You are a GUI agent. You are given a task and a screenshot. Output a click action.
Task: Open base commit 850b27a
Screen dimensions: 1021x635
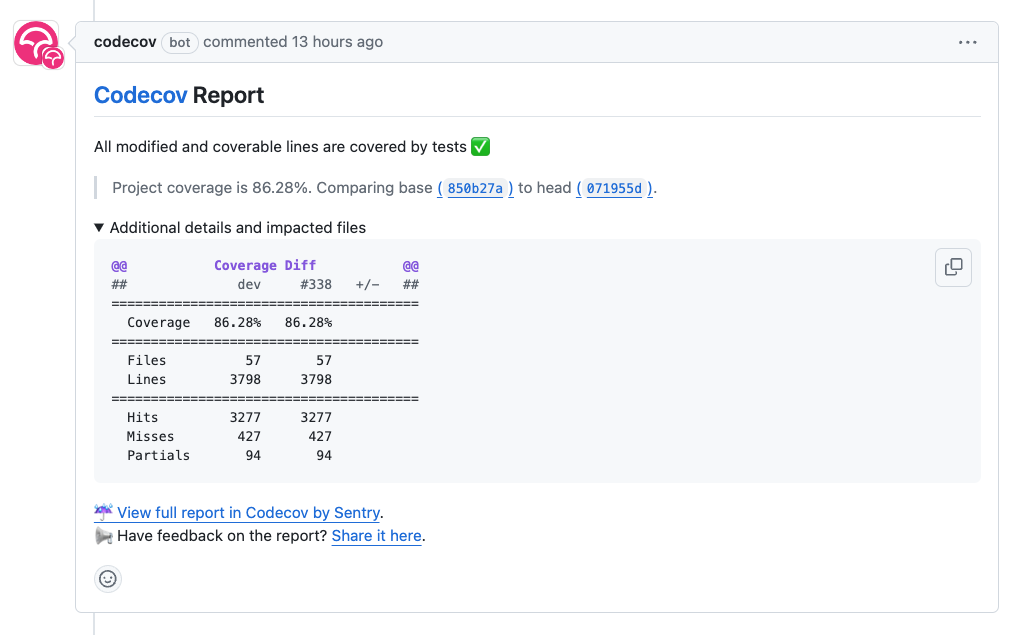475,188
